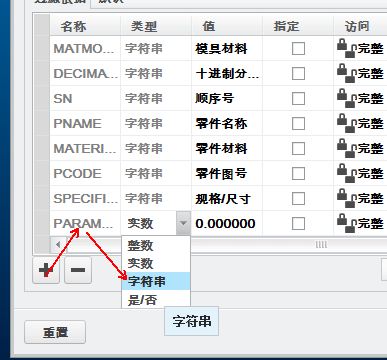This screenshot has height=360, width=387.
Task: Check 指定 box for PCODE row
Action: 298,174
